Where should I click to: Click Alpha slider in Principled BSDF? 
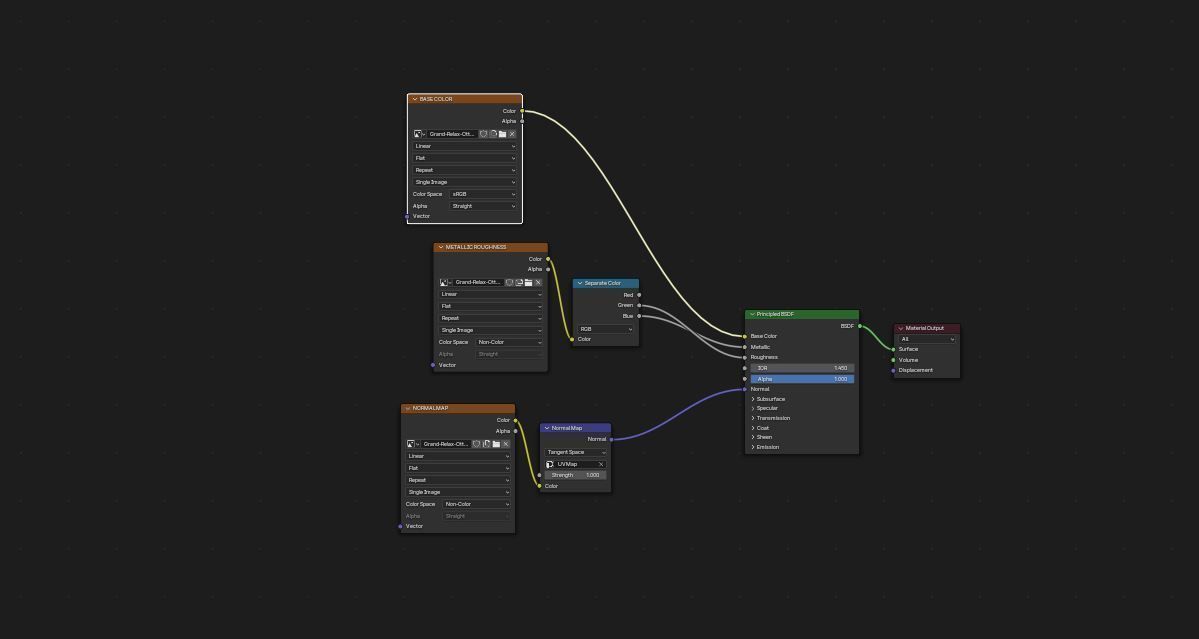click(x=802, y=379)
